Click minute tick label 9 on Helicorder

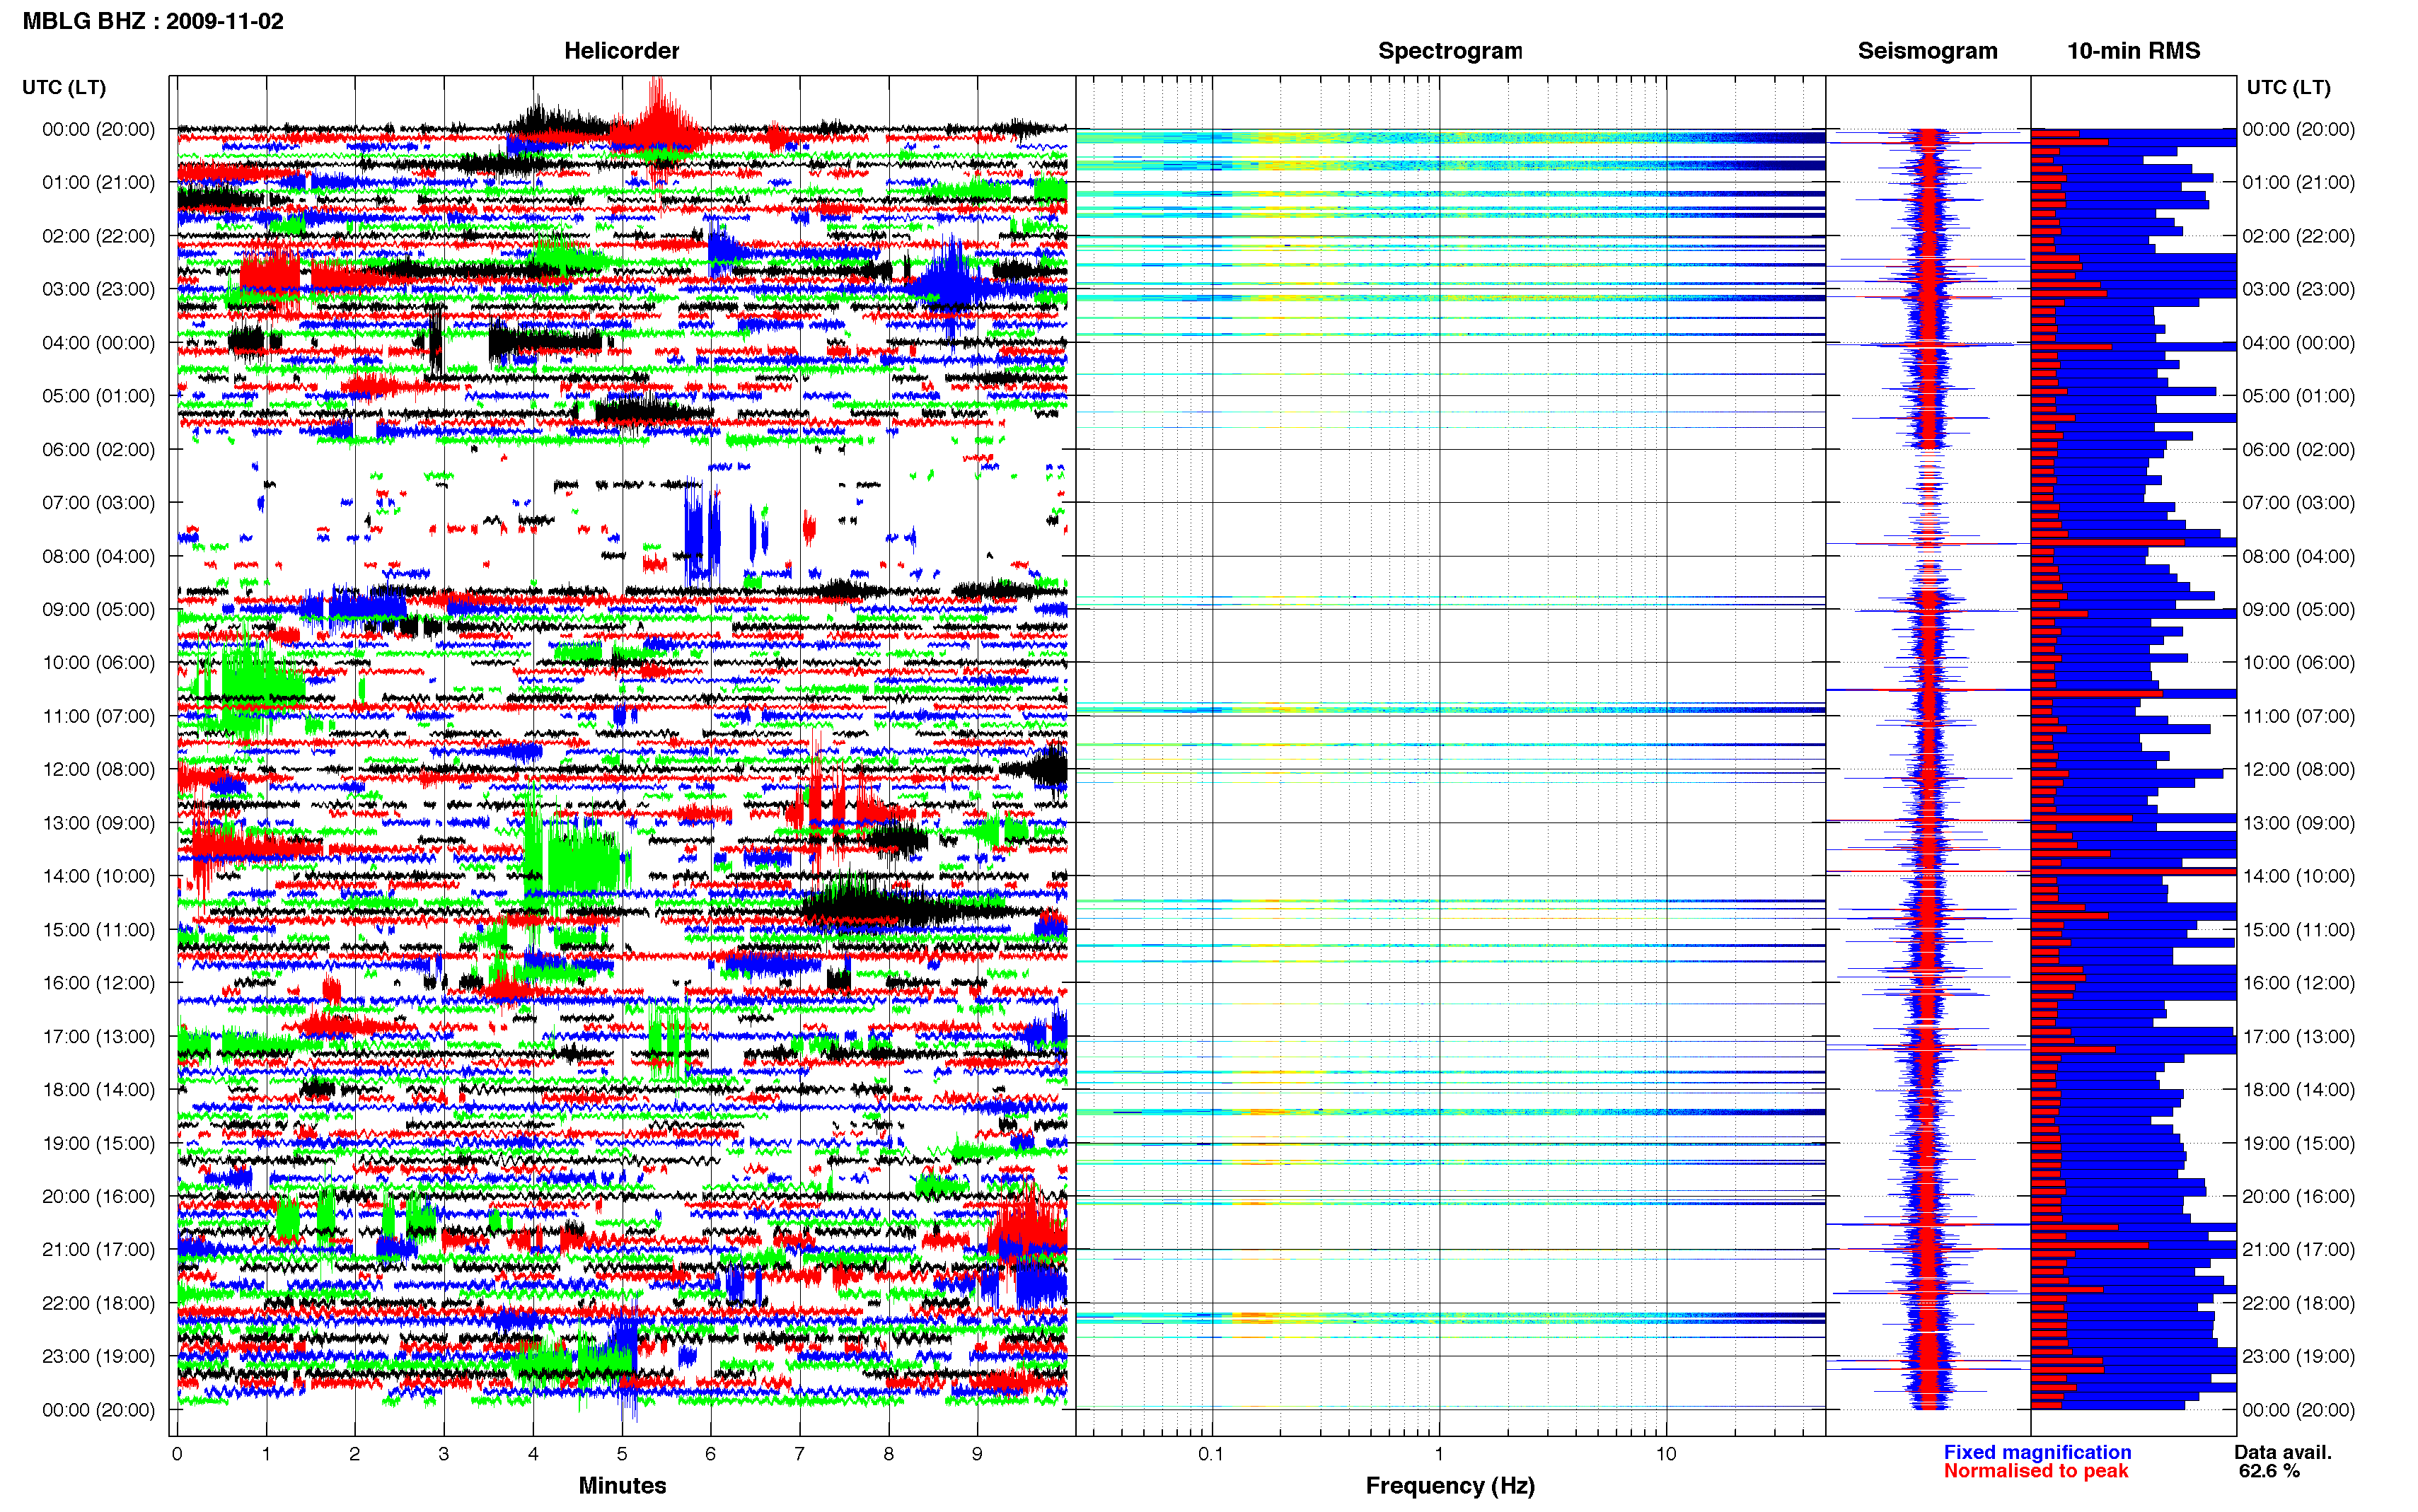click(977, 1454)
